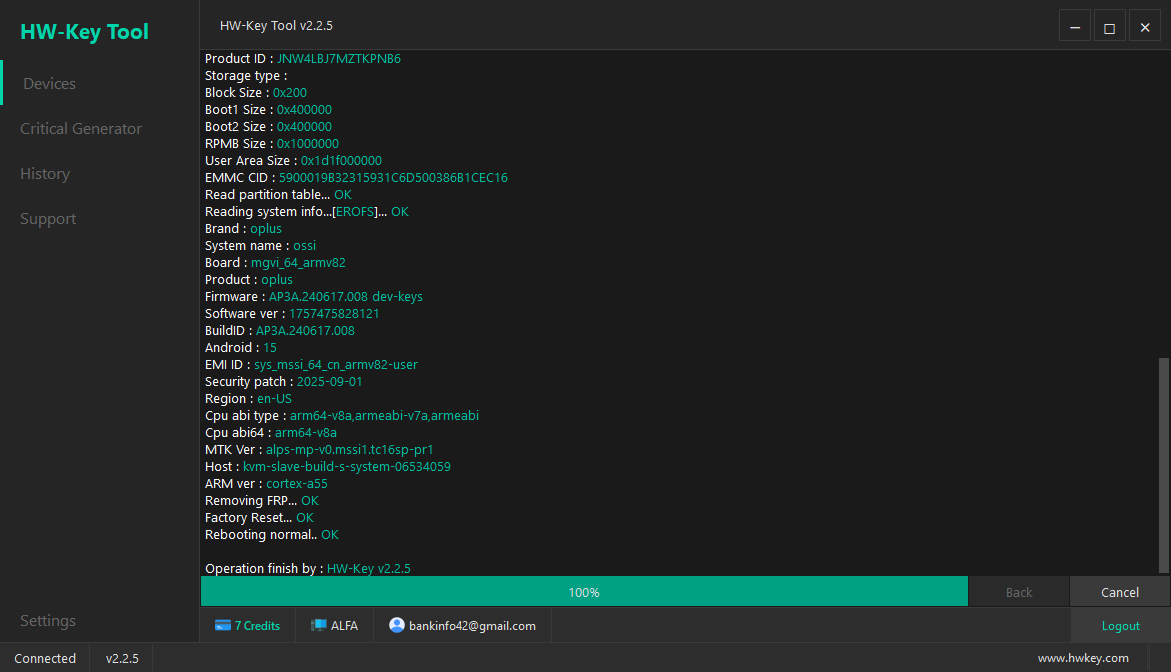Open the Devices panel in the sidebar
Viewport: 1171px width, 672px height.
click(x=49, y=83)
